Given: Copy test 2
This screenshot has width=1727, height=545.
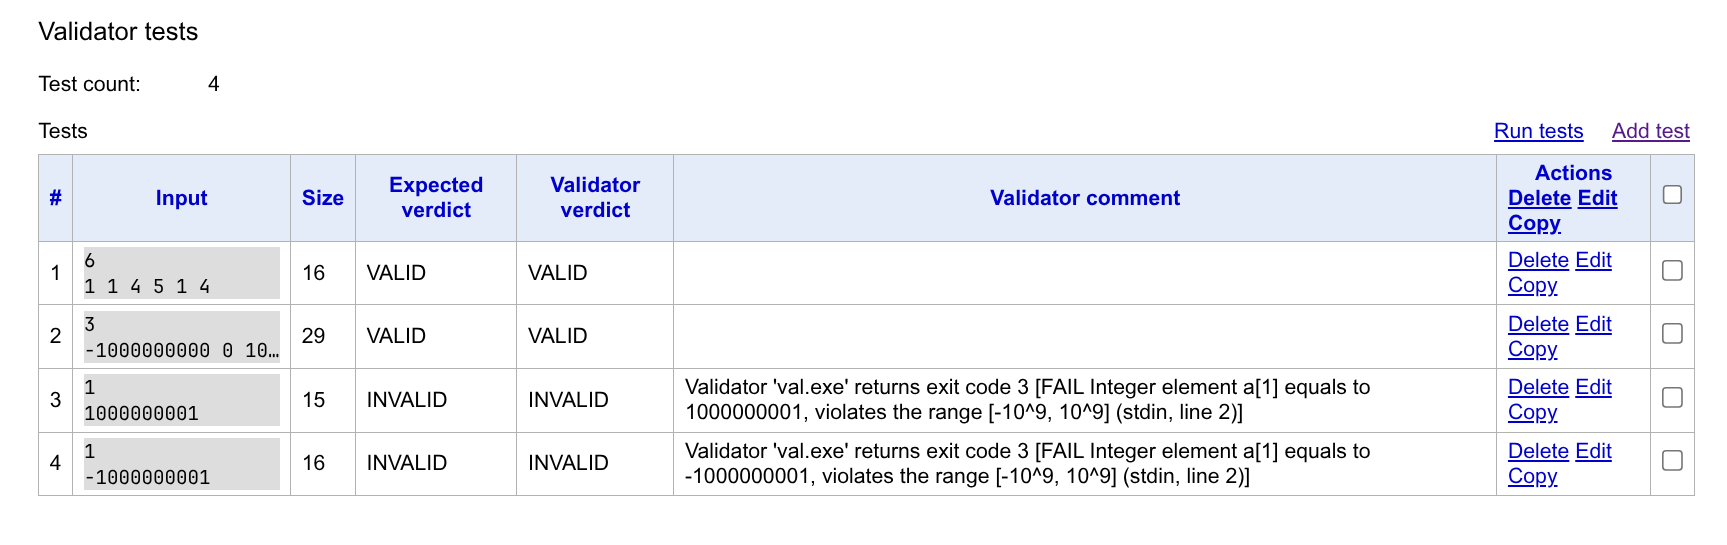Looking at the screenshot, I should click(1532, 349).
